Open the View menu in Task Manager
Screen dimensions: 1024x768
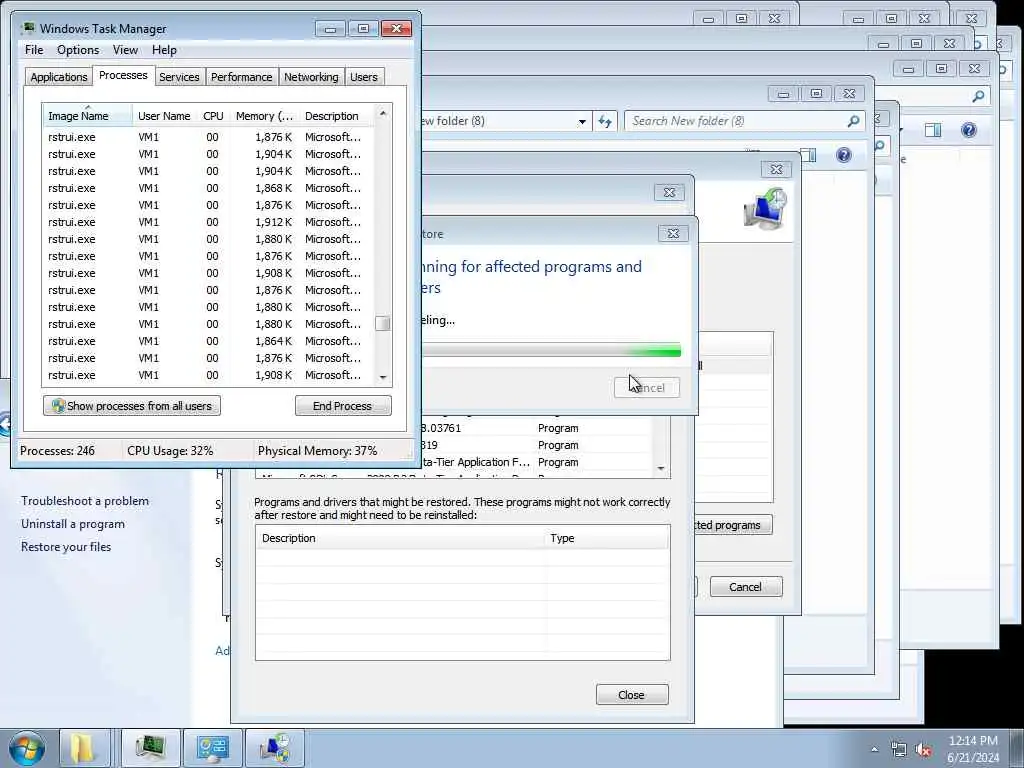click(x=125, y=50)
